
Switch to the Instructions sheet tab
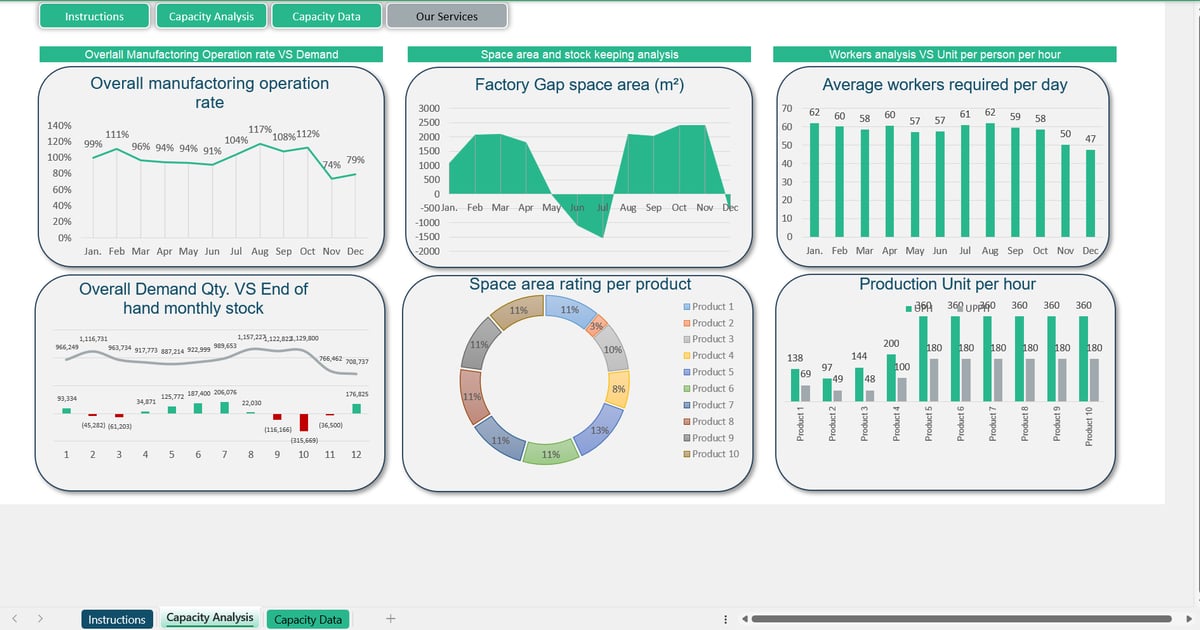(x=117, y=619)
